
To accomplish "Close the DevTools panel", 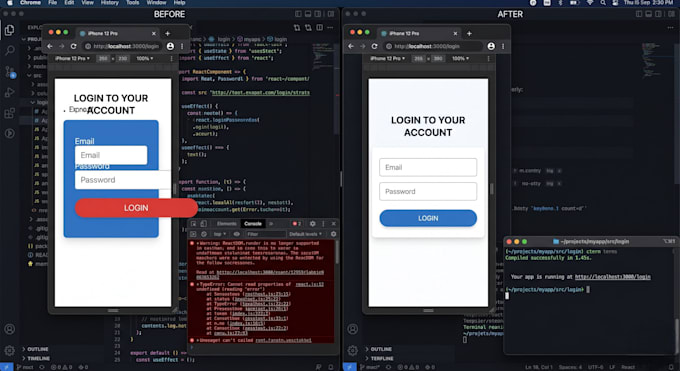I will click(333, 224).
